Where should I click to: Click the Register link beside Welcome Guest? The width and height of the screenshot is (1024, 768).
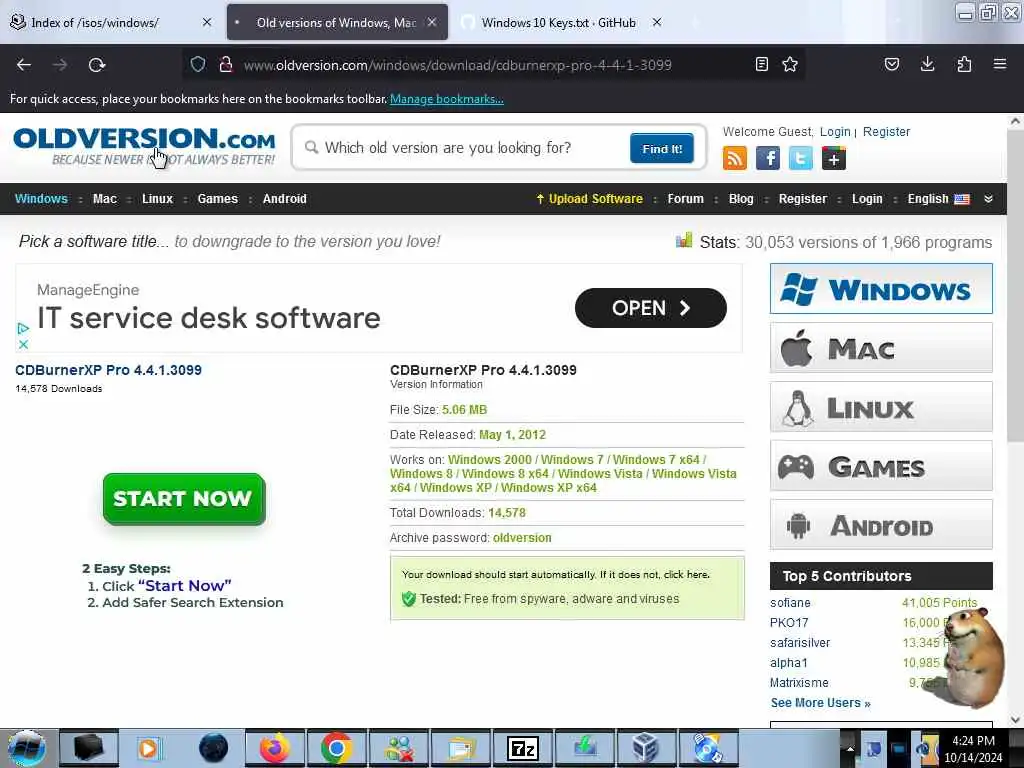(886, 131)
